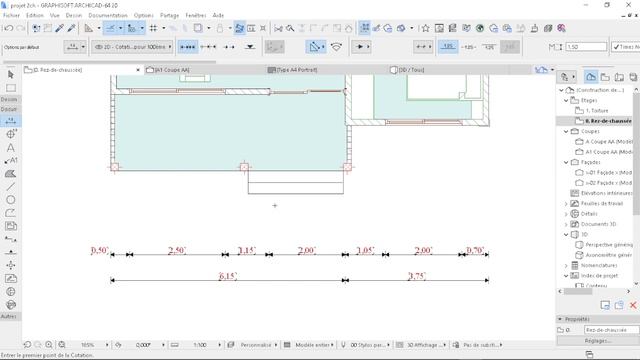This screenshot has height=360, width=640.
Task: Toggle elevation dimension method
Action: pyautogui.click(x=250, y=47)
